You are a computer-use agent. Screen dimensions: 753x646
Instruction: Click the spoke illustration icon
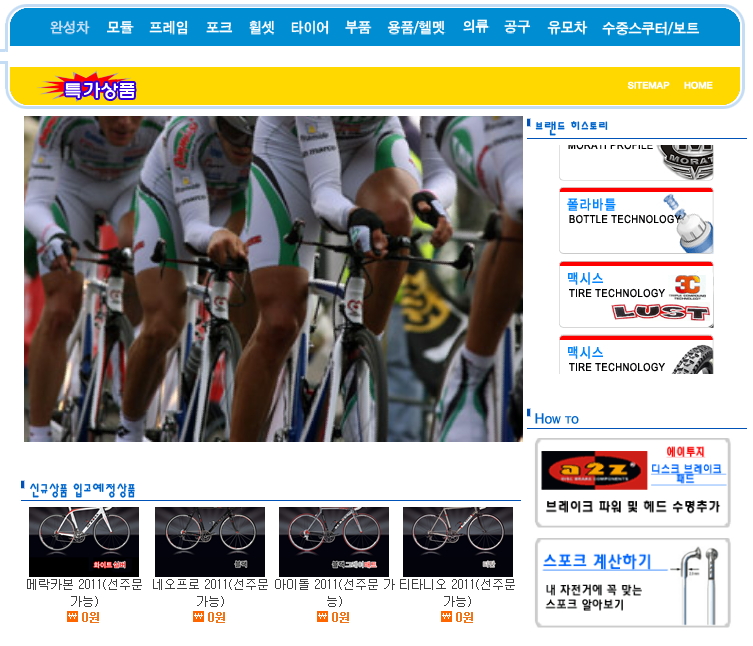pyautogui.click(x=699, y=586)
